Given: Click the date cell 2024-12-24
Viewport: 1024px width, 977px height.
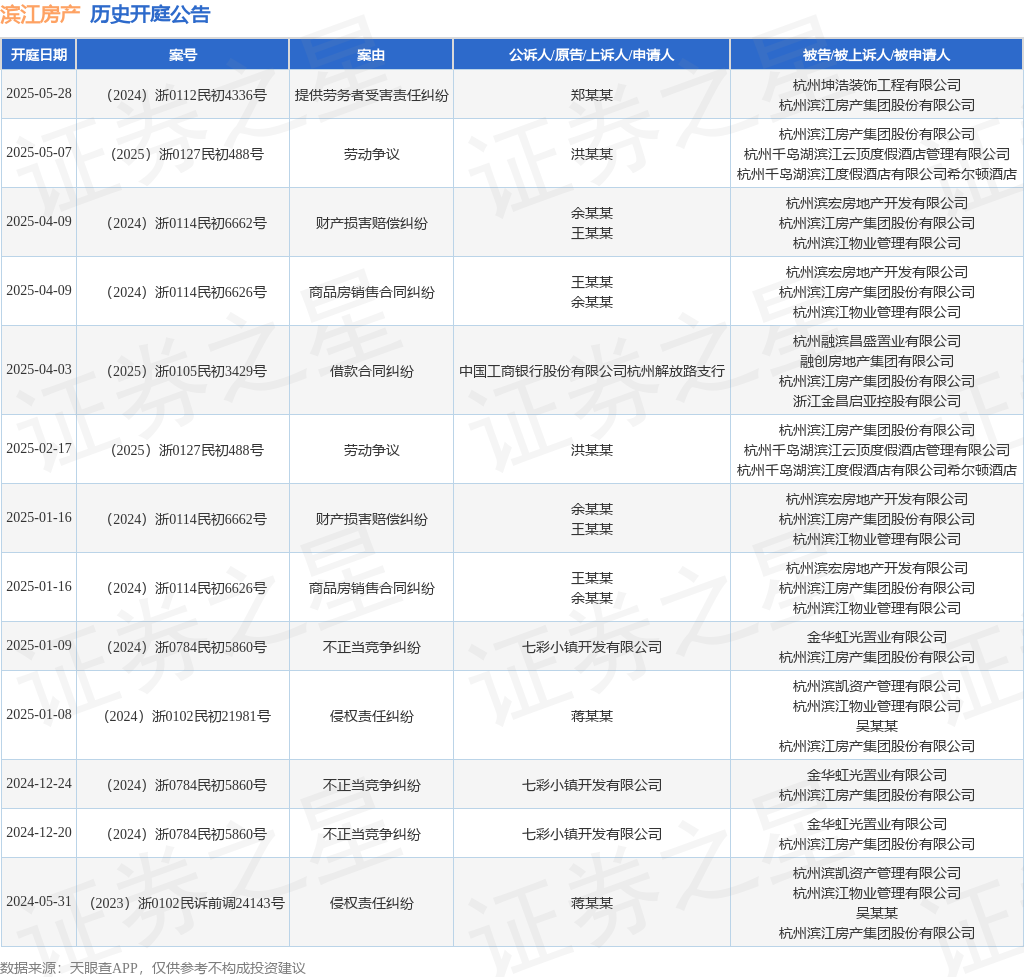Looking at the screenshot, I should 39,783.
